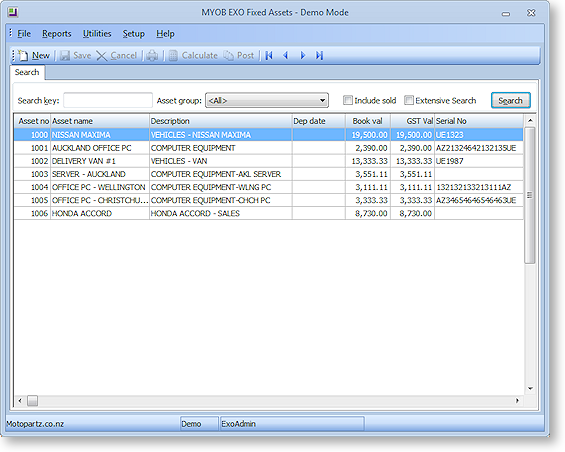Select the DELIVERY VAN #1 row
This screenshot has width=565, height=452.
(269, 161)
